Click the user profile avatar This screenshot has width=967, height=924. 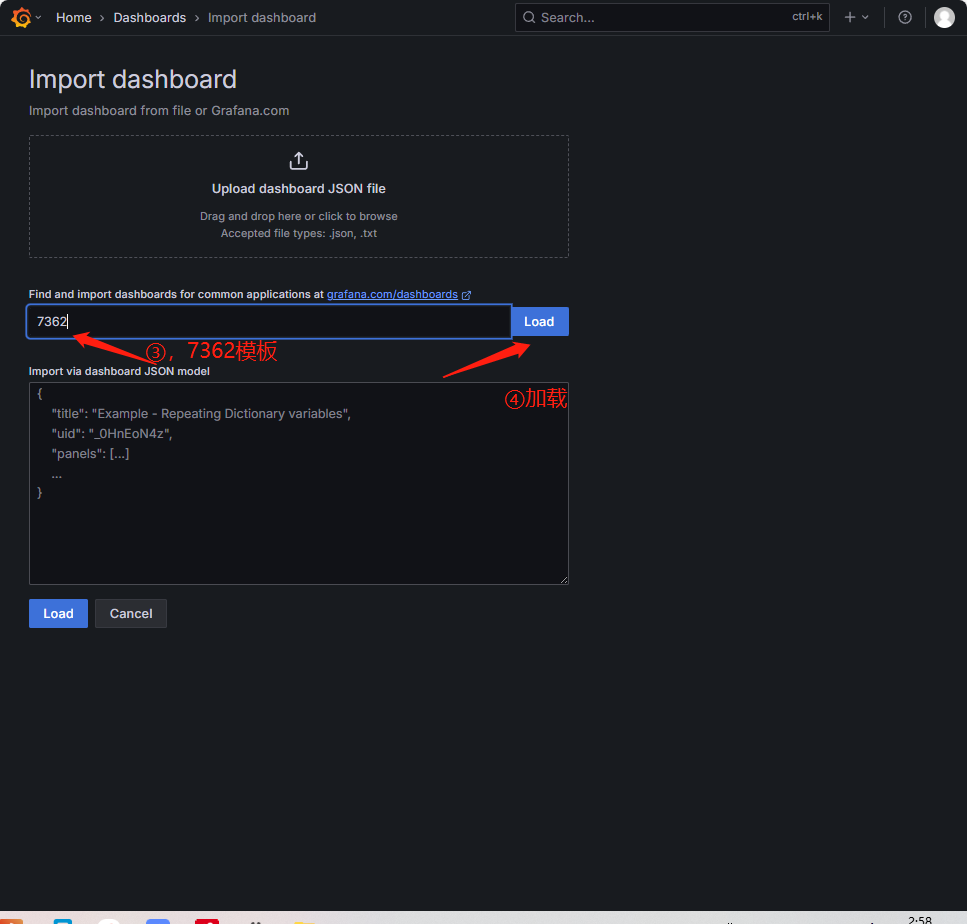(943, 17)
